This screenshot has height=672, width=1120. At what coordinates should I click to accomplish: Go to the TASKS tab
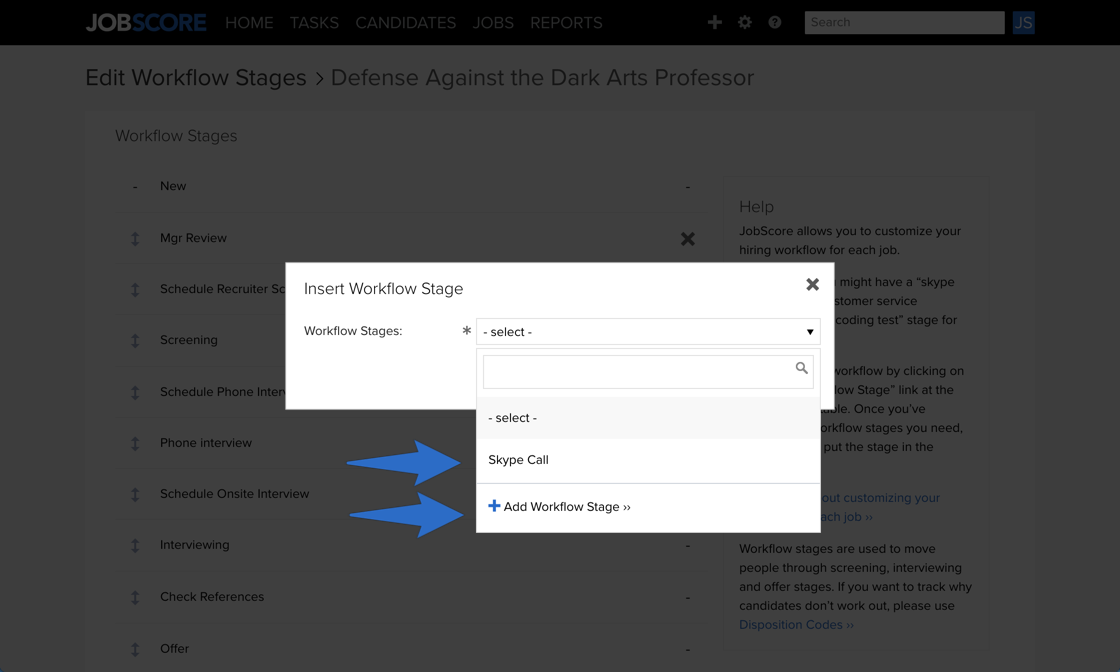314,23
